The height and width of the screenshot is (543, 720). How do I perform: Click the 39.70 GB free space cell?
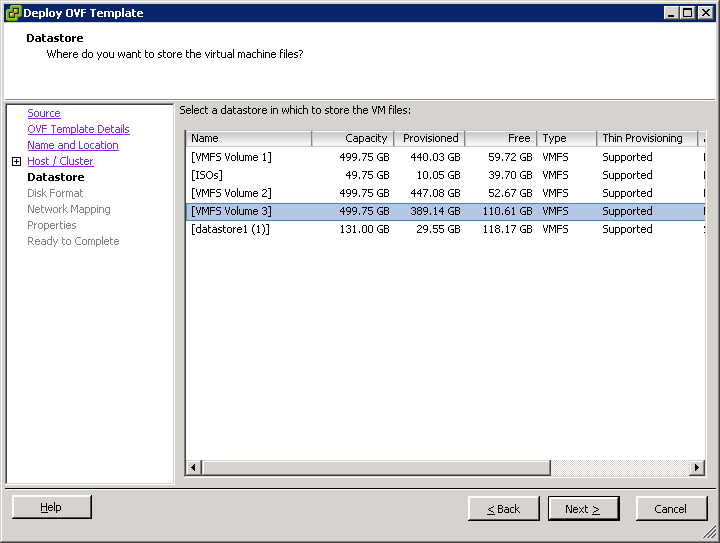click(x=510, y=175)
